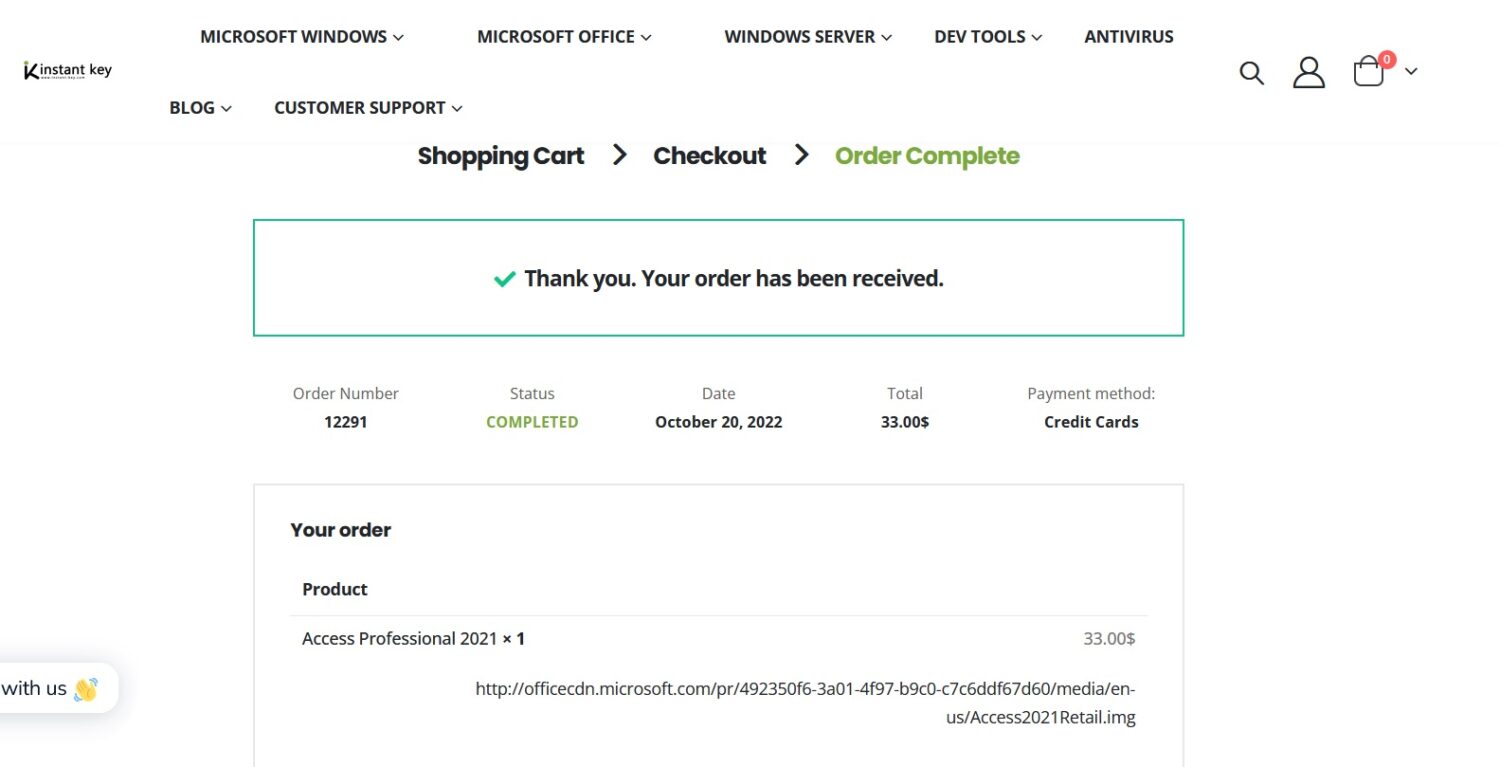Go to the Checkout step
Image resolution: width=1500 pixels, height=767 pixels.
pos(710,156)
